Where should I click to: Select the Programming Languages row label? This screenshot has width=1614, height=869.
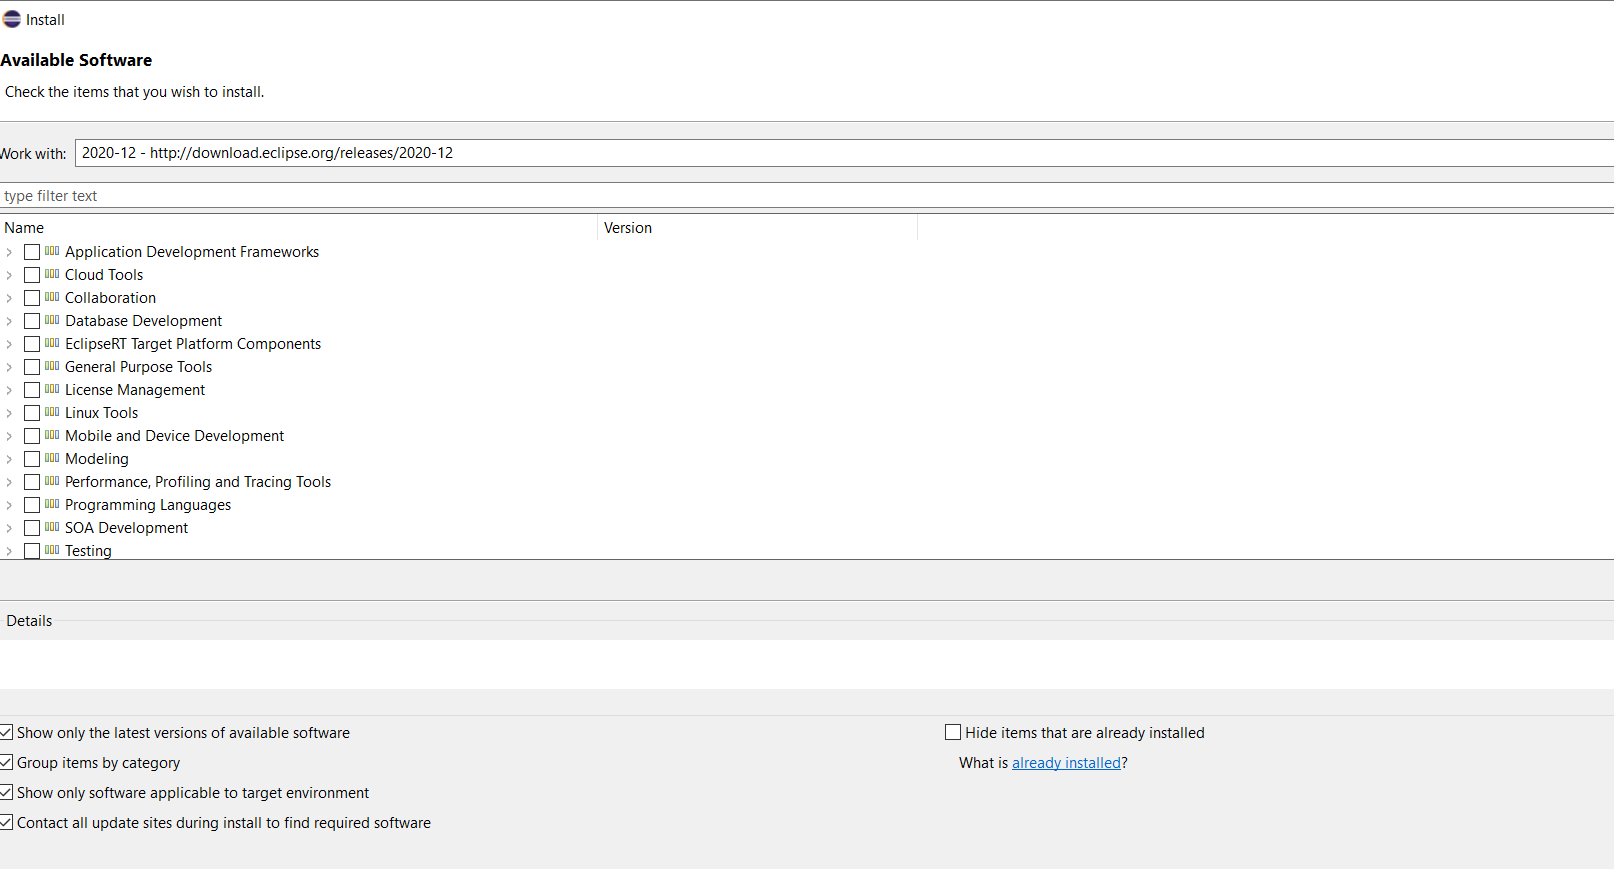148,505
